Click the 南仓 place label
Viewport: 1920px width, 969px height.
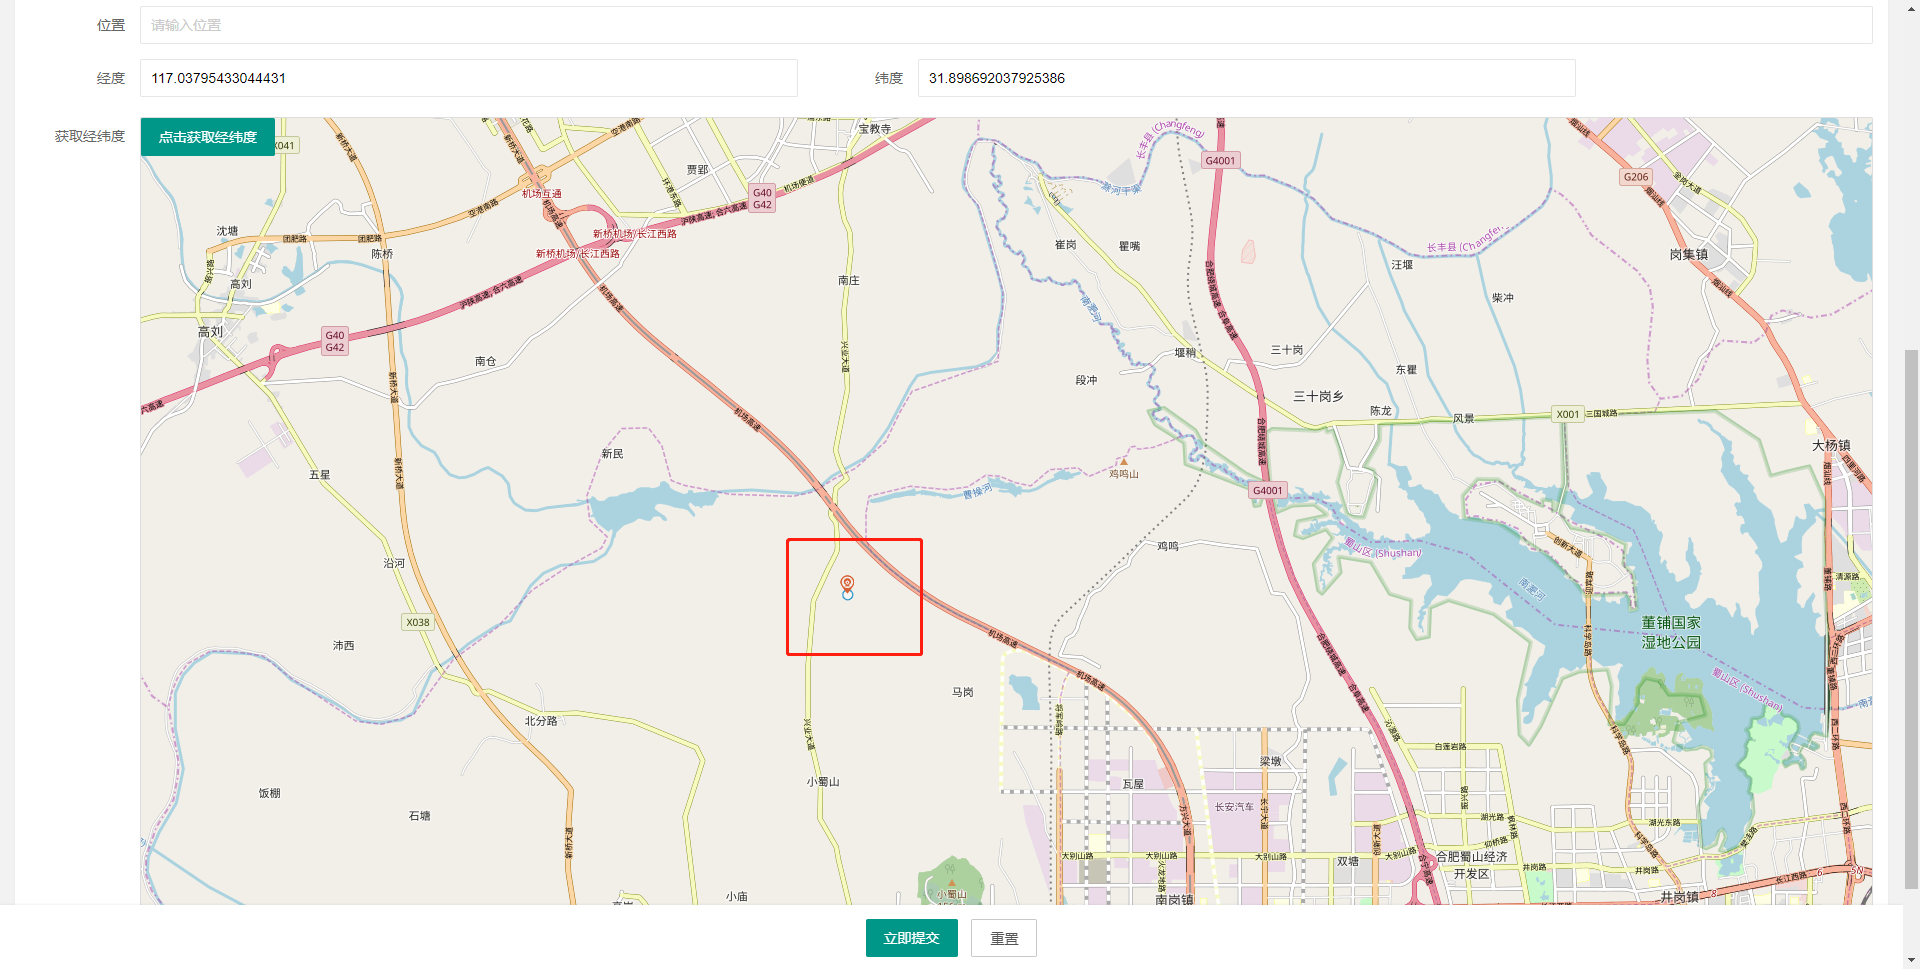(486, 361)
